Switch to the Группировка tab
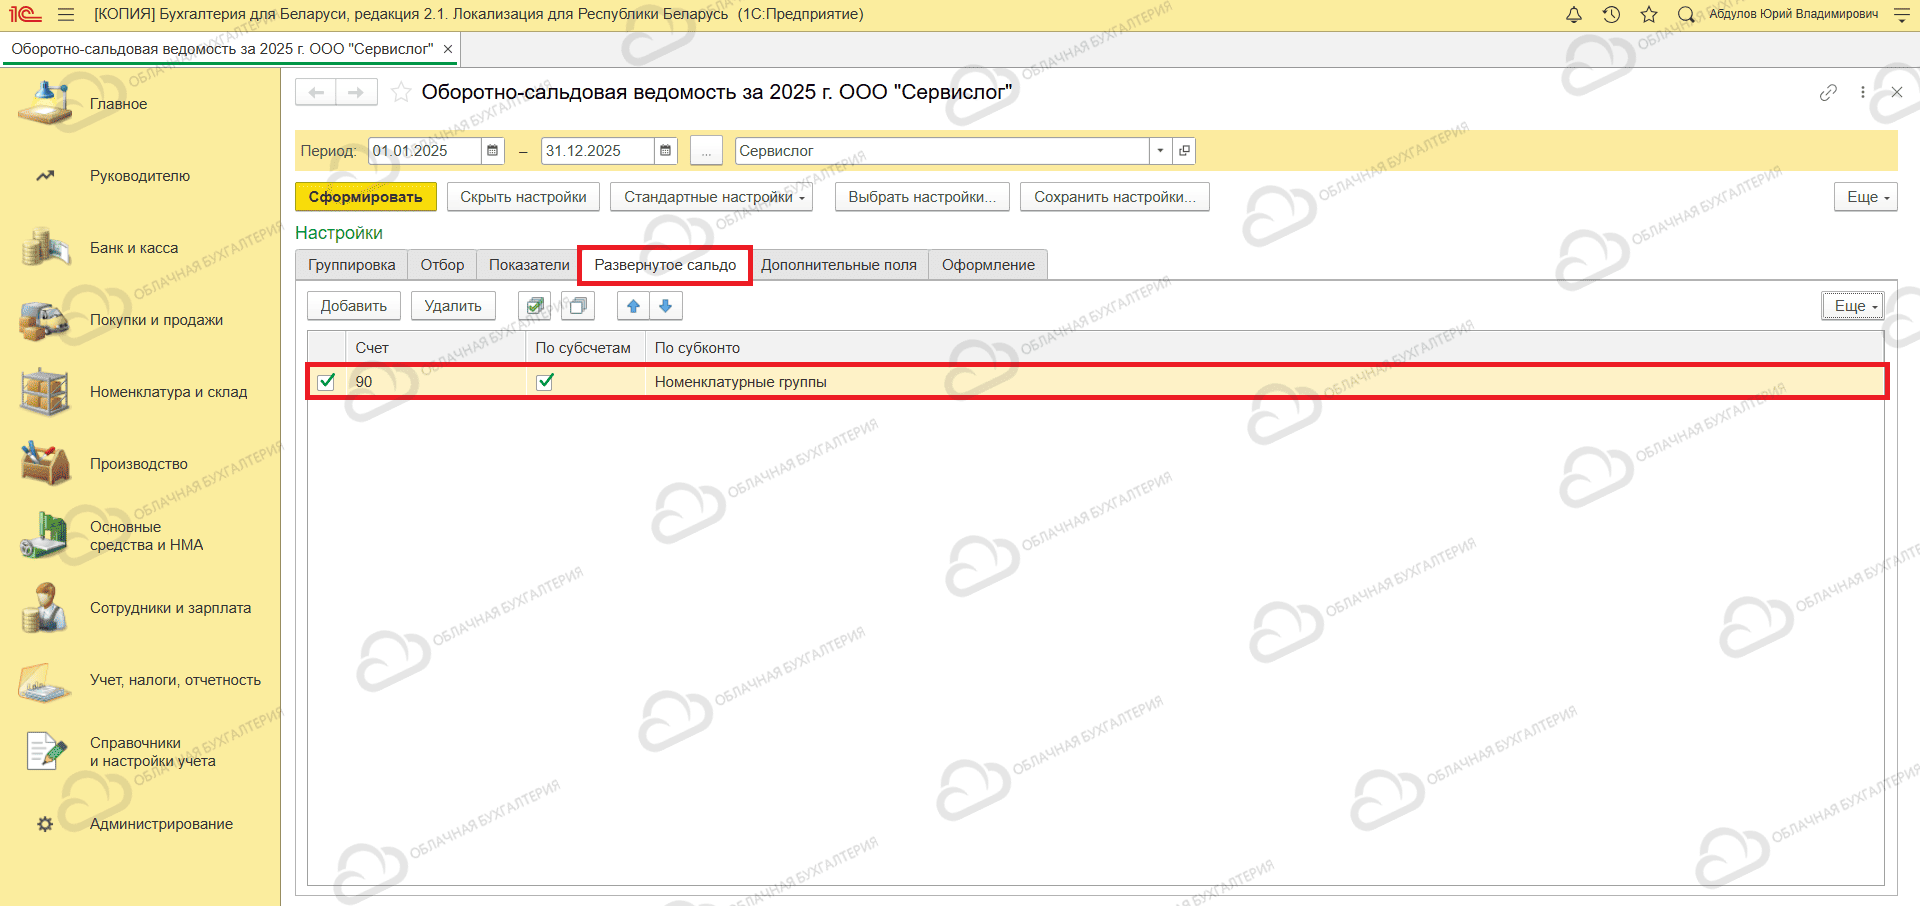 [x=351, y=265]
